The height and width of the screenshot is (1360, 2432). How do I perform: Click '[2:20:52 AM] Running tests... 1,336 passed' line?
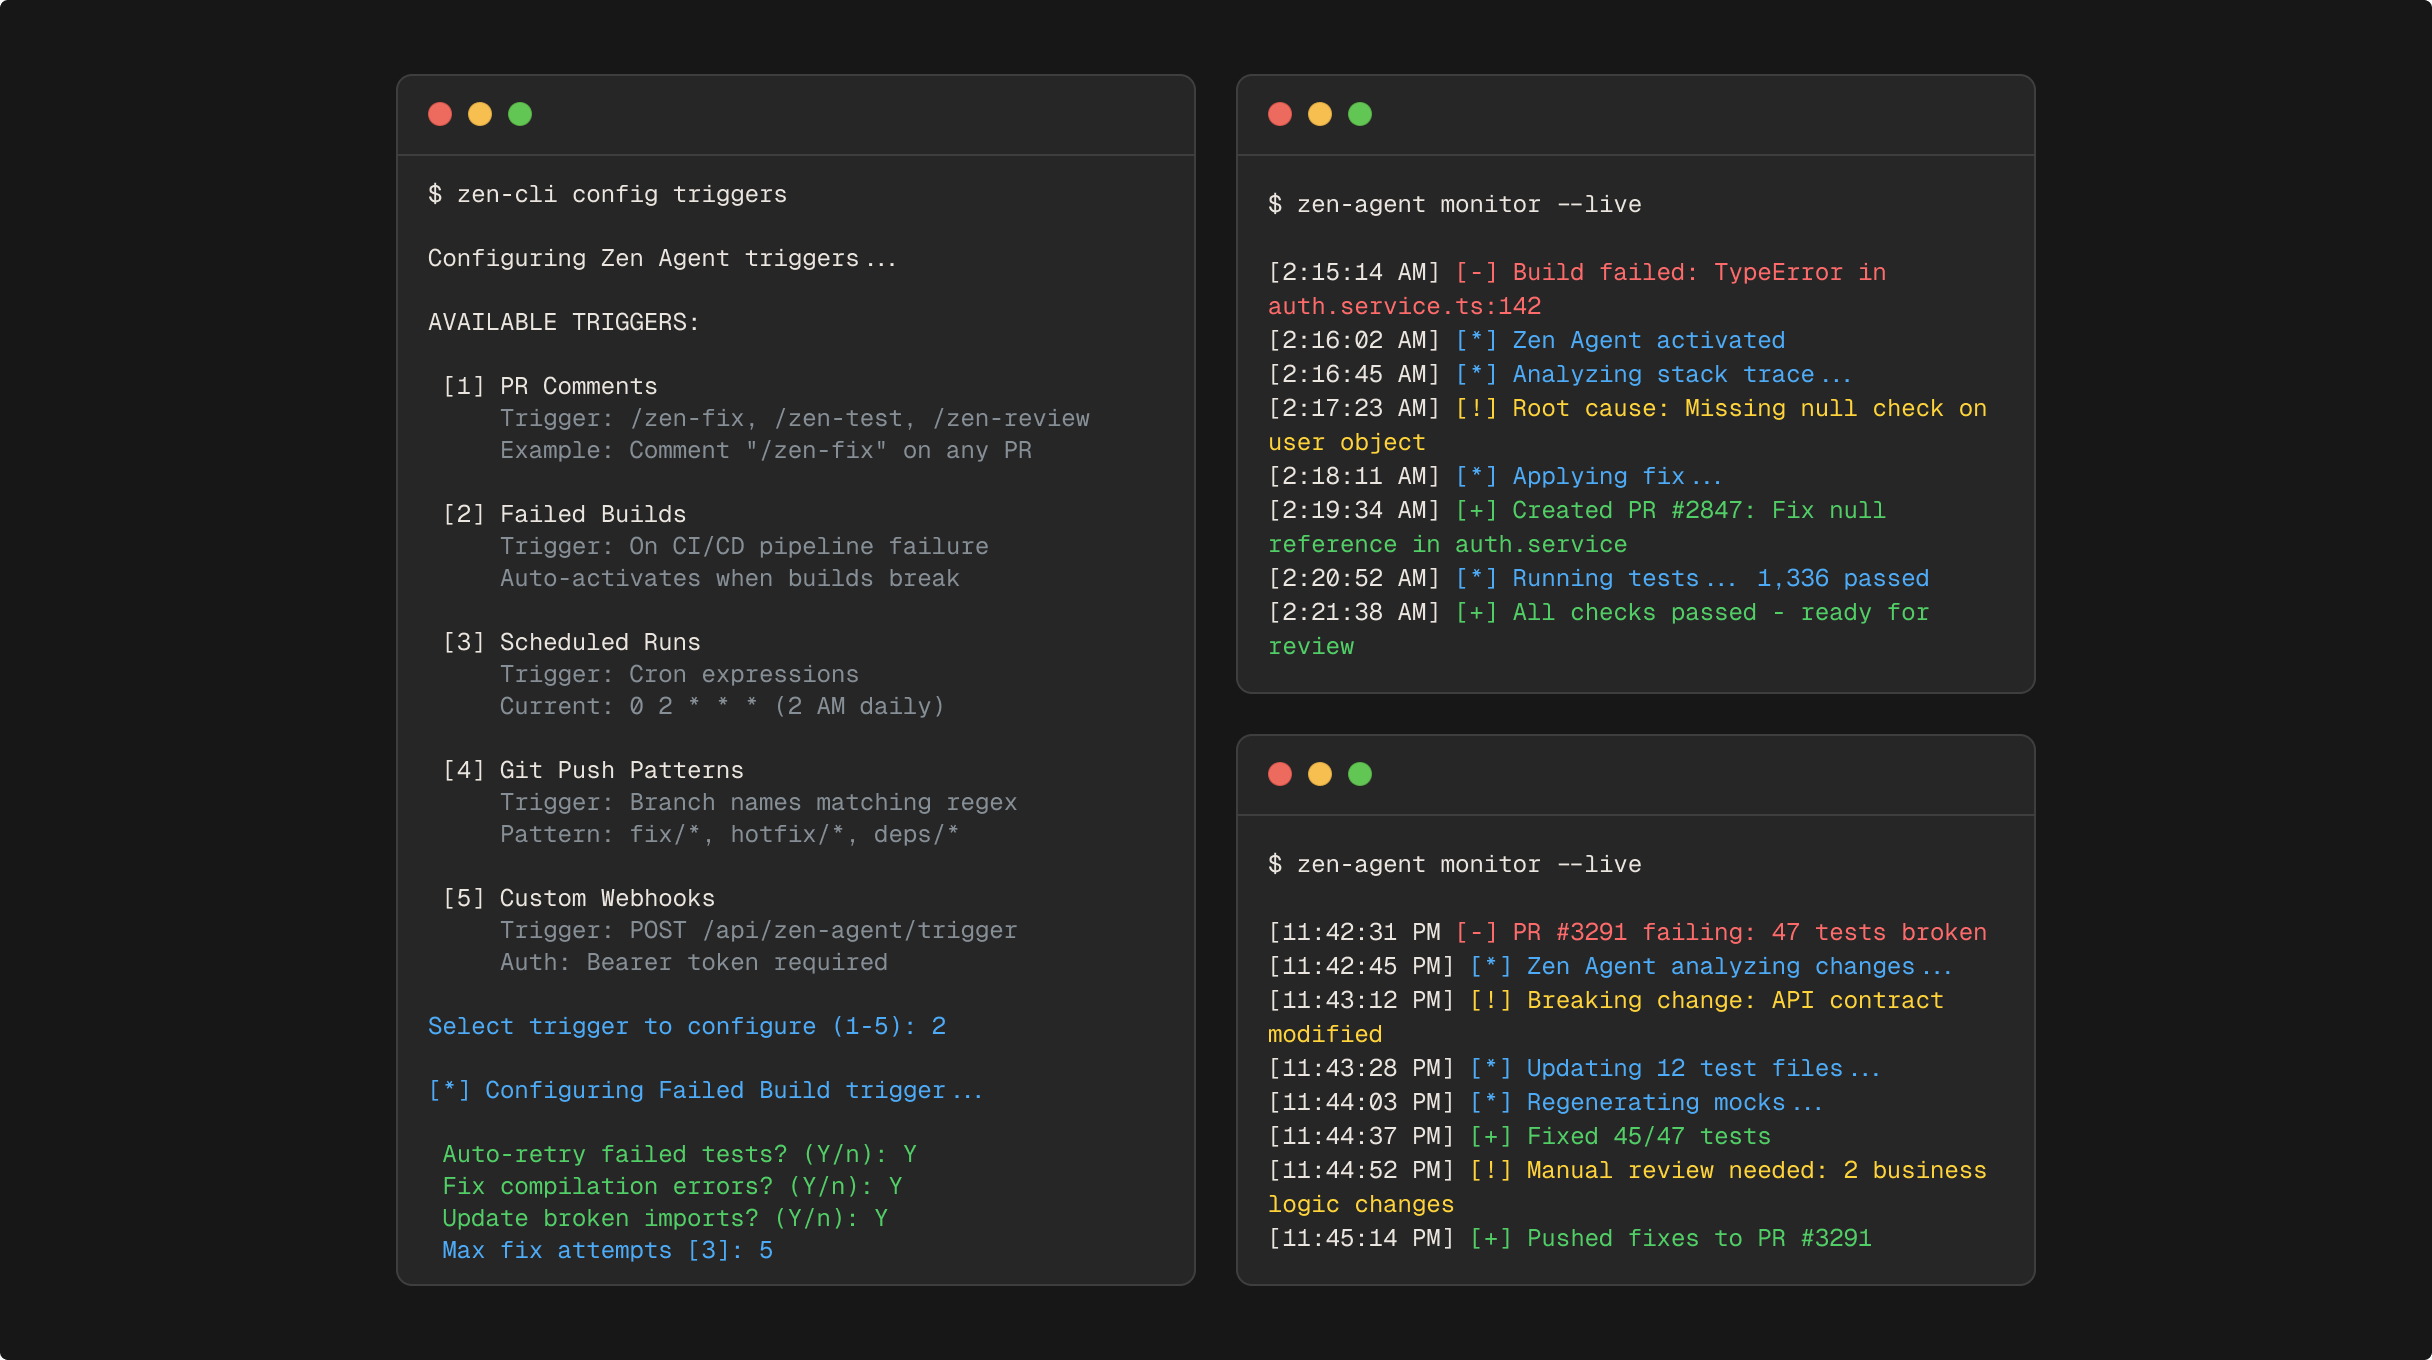[x=1599, y=578]
